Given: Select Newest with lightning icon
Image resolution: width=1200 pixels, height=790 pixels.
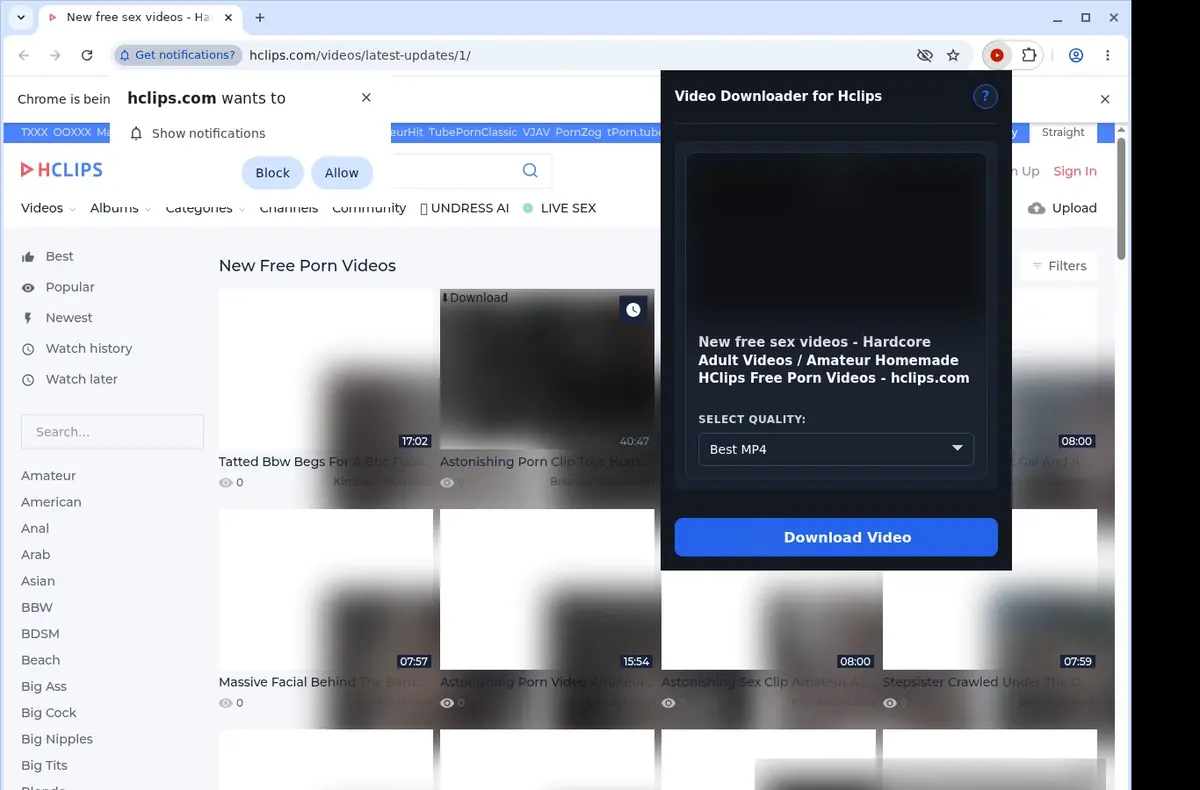Looking at the screenshot, I should (x=57, y=318).
